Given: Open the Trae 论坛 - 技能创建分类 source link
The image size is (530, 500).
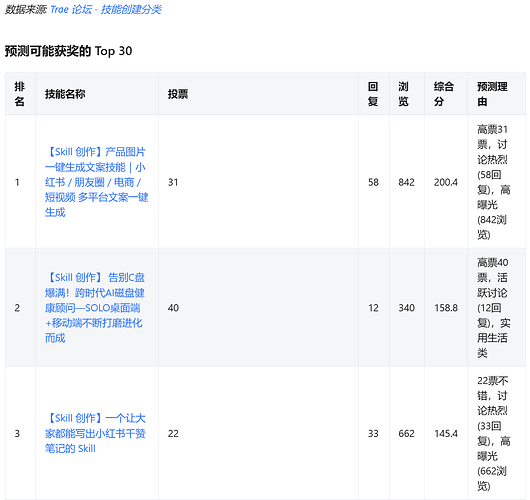Looking at the screenshot, I should click(x=106, y=9).
